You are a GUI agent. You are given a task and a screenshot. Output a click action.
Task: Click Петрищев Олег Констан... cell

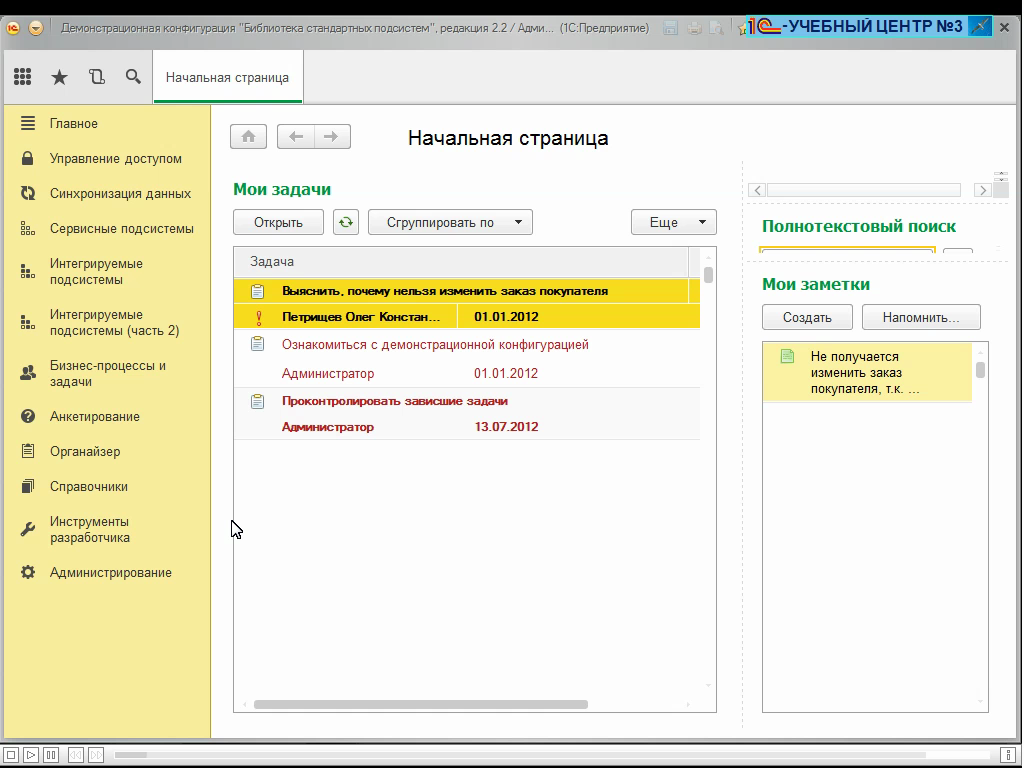[x=361, y=317]
